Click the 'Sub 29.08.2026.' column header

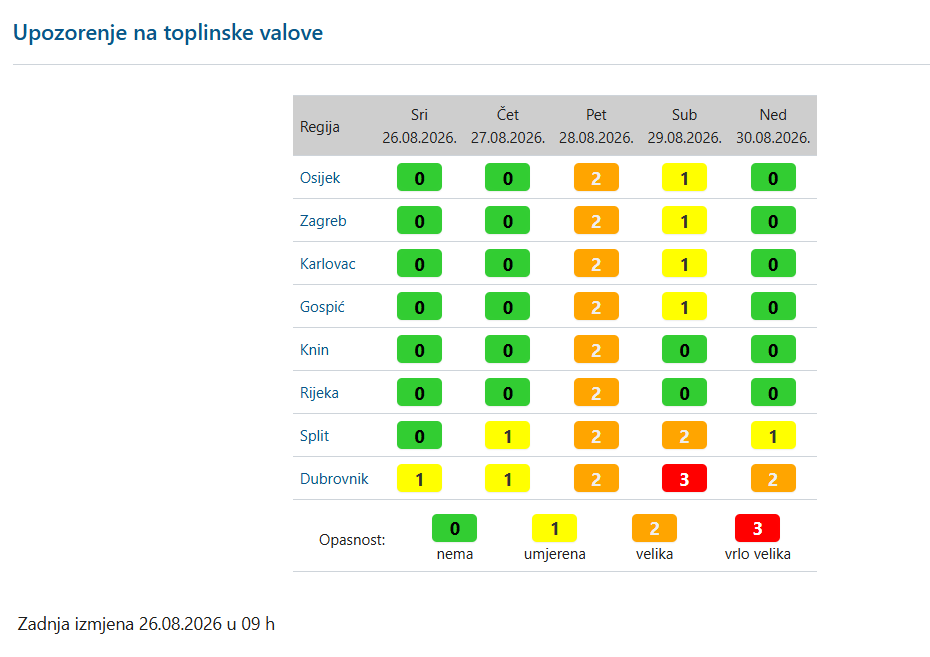[684, 126]
